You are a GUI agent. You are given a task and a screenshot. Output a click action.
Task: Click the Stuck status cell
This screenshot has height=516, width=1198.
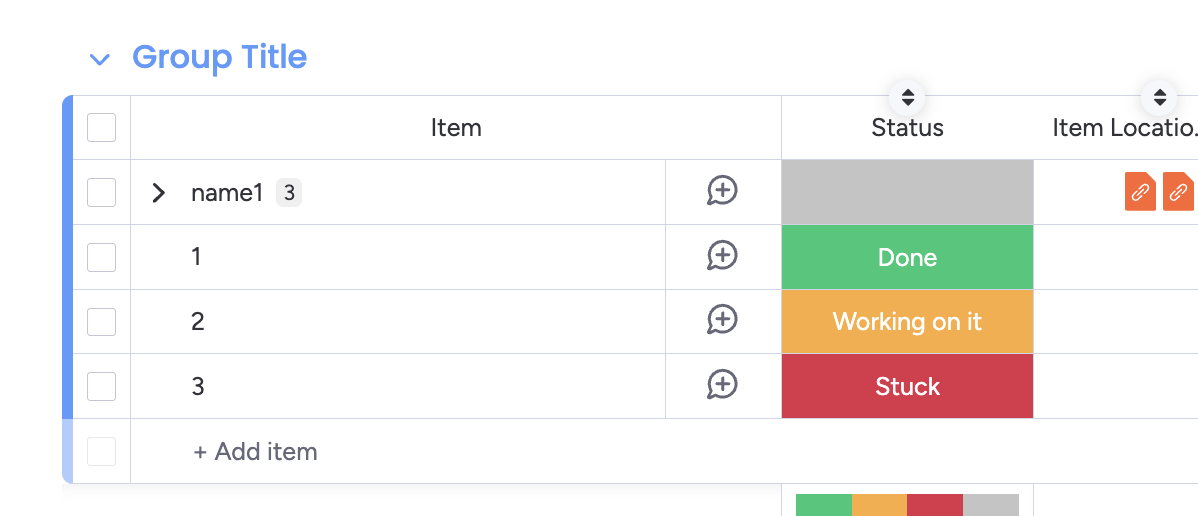(x=907, y=386)
